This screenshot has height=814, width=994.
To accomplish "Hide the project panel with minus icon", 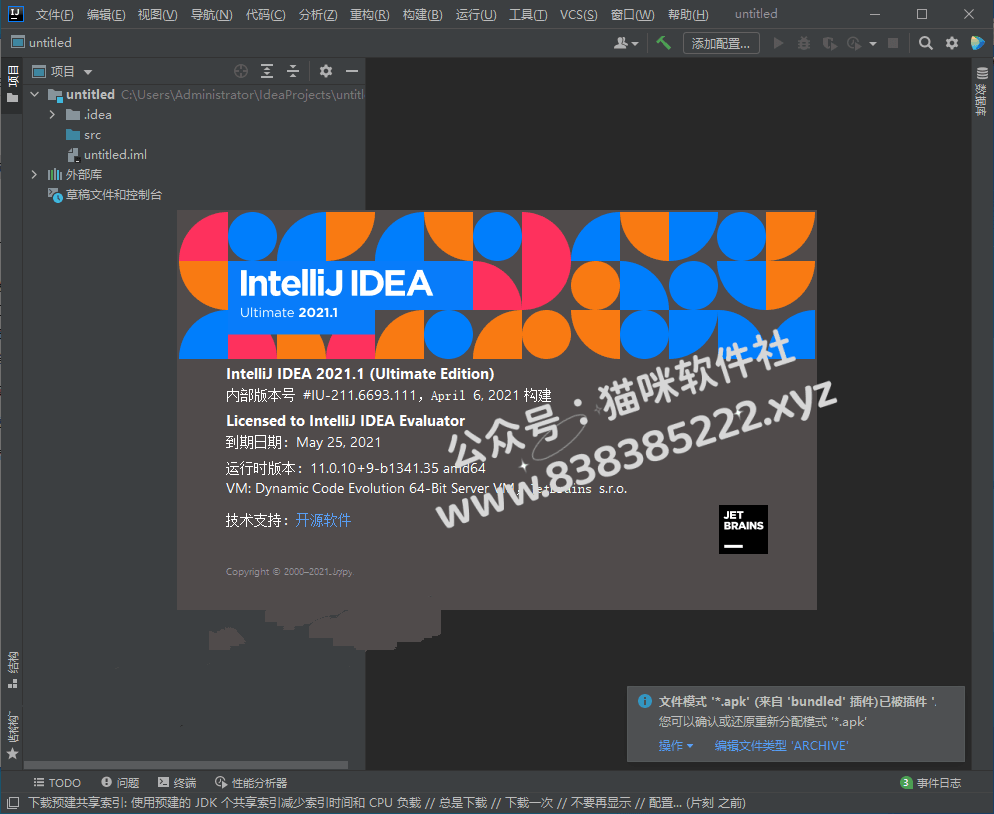I will pos(352,71).
